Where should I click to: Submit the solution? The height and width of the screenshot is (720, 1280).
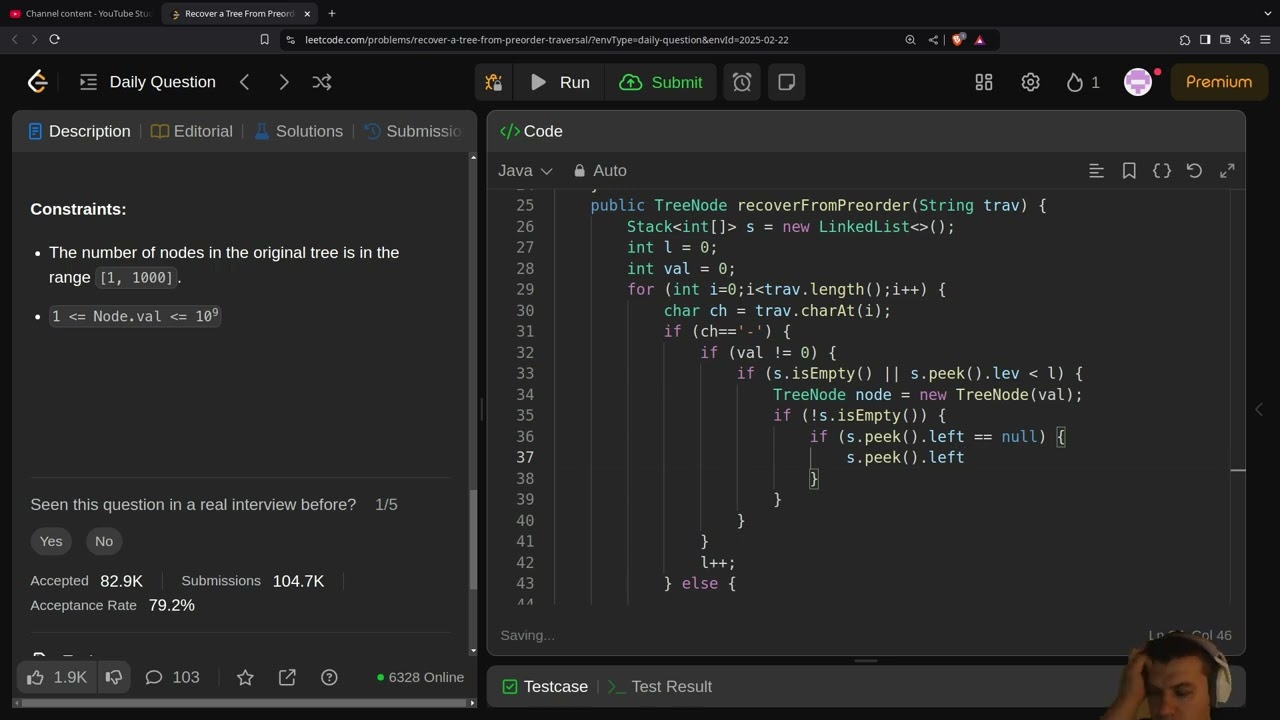[661, 82]
